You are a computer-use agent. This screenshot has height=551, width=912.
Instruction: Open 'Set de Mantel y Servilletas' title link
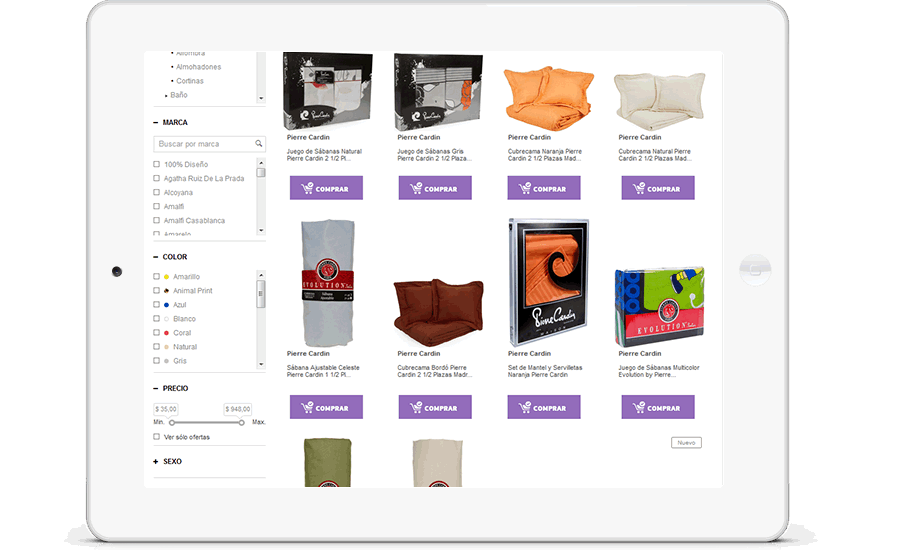pyautogui.click(x=545, y=371)
